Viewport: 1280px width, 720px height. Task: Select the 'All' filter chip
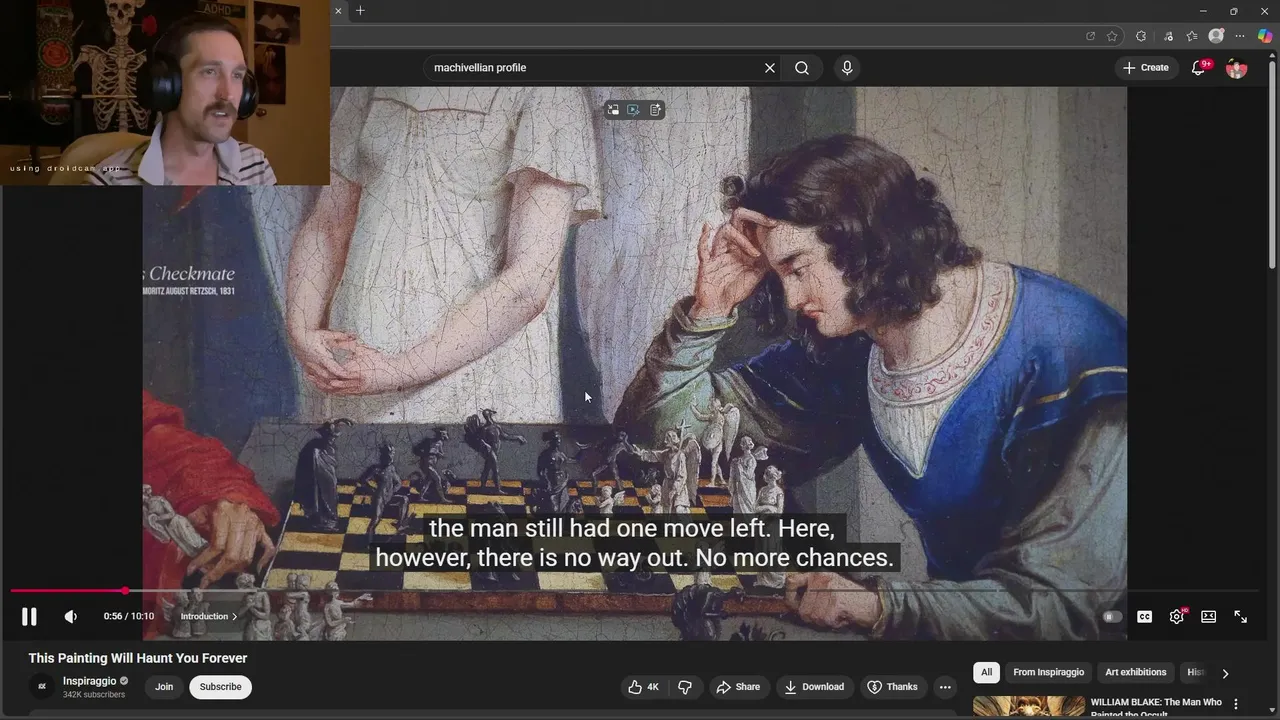[986, 673]
